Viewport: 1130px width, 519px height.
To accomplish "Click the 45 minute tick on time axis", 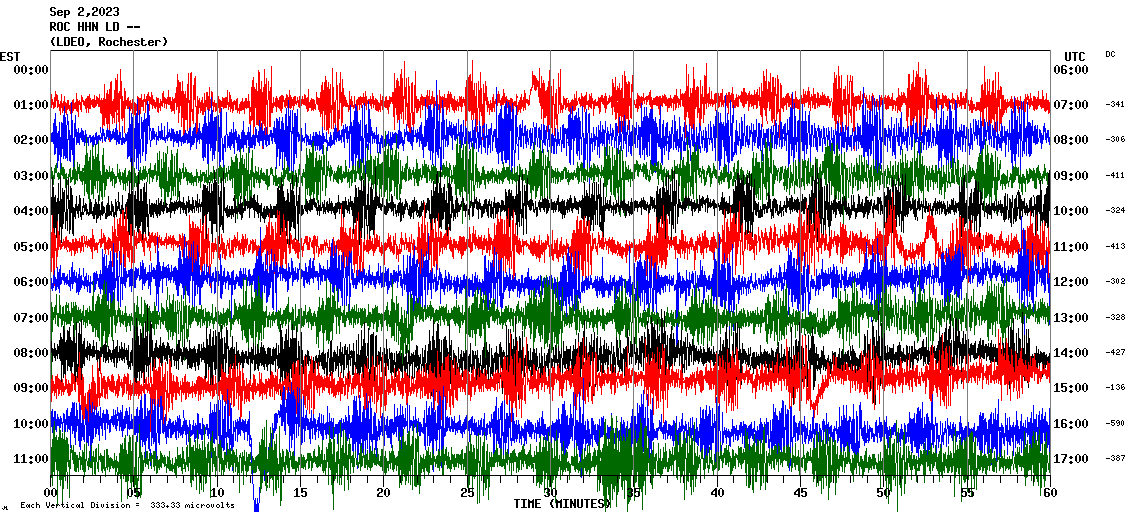I will [800, 493].
